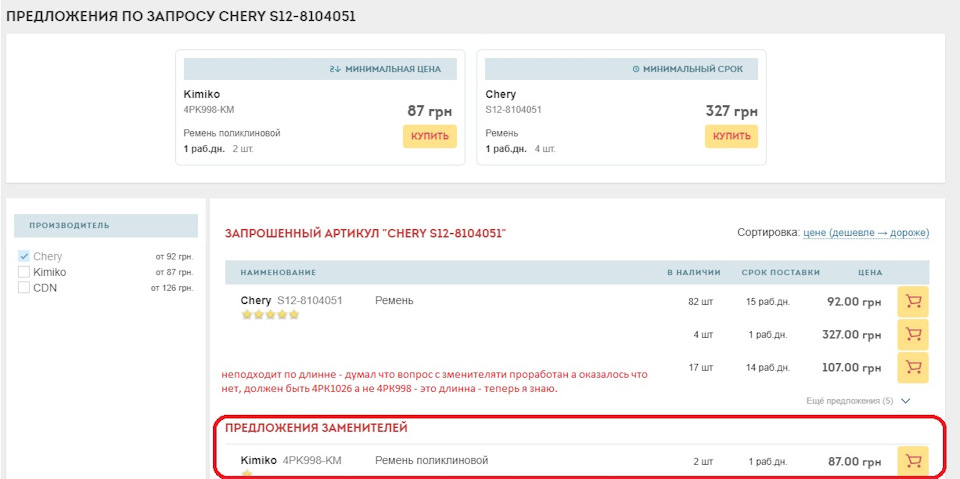Click the '14 раб.дн.' delivery term
Image resolution: width=960 pixels, height=479 pixels.
tap(767, 368)
